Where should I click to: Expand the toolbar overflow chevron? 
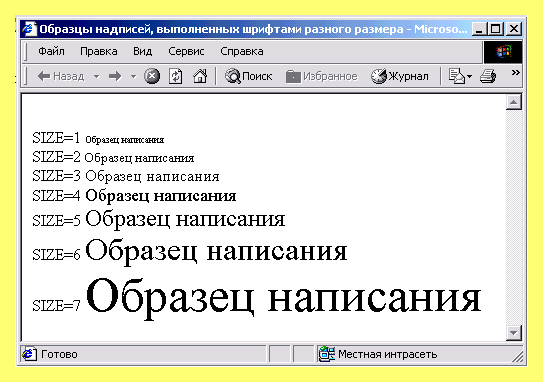pyautogui.click(x=516, y=72)
